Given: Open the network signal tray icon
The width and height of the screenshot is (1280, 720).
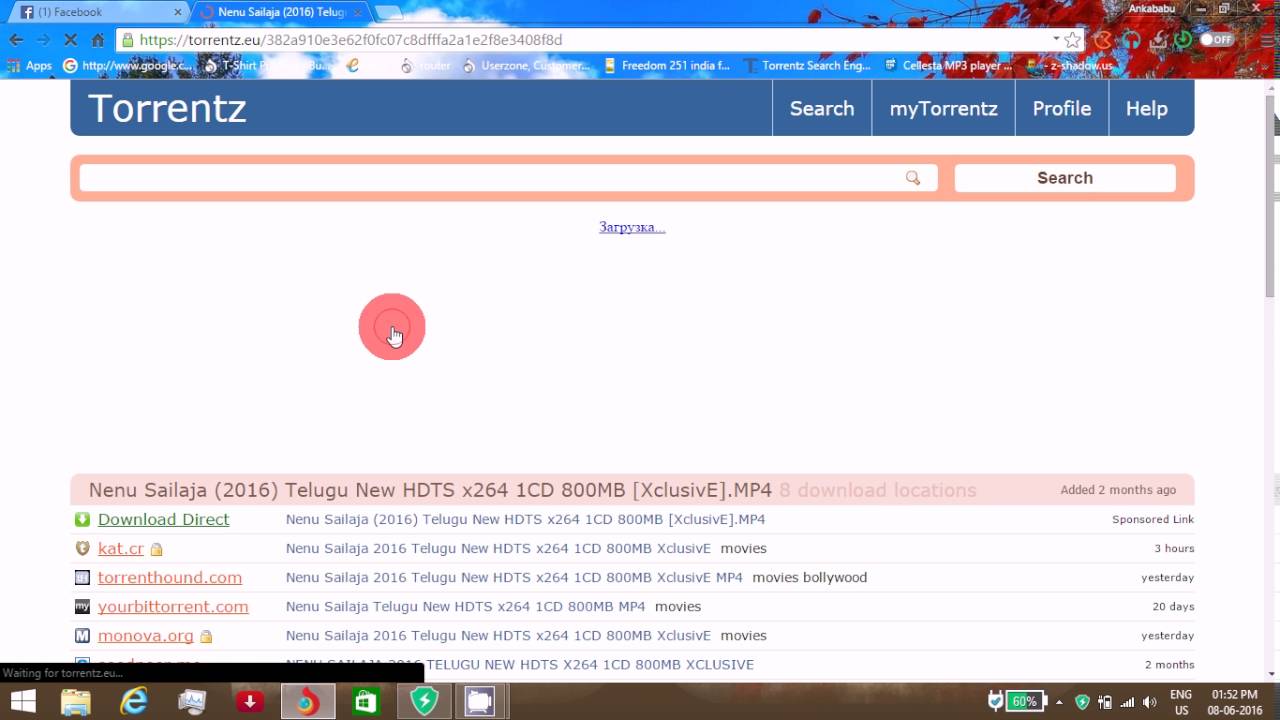Looking at the screenshot, I should (1128, 702).
